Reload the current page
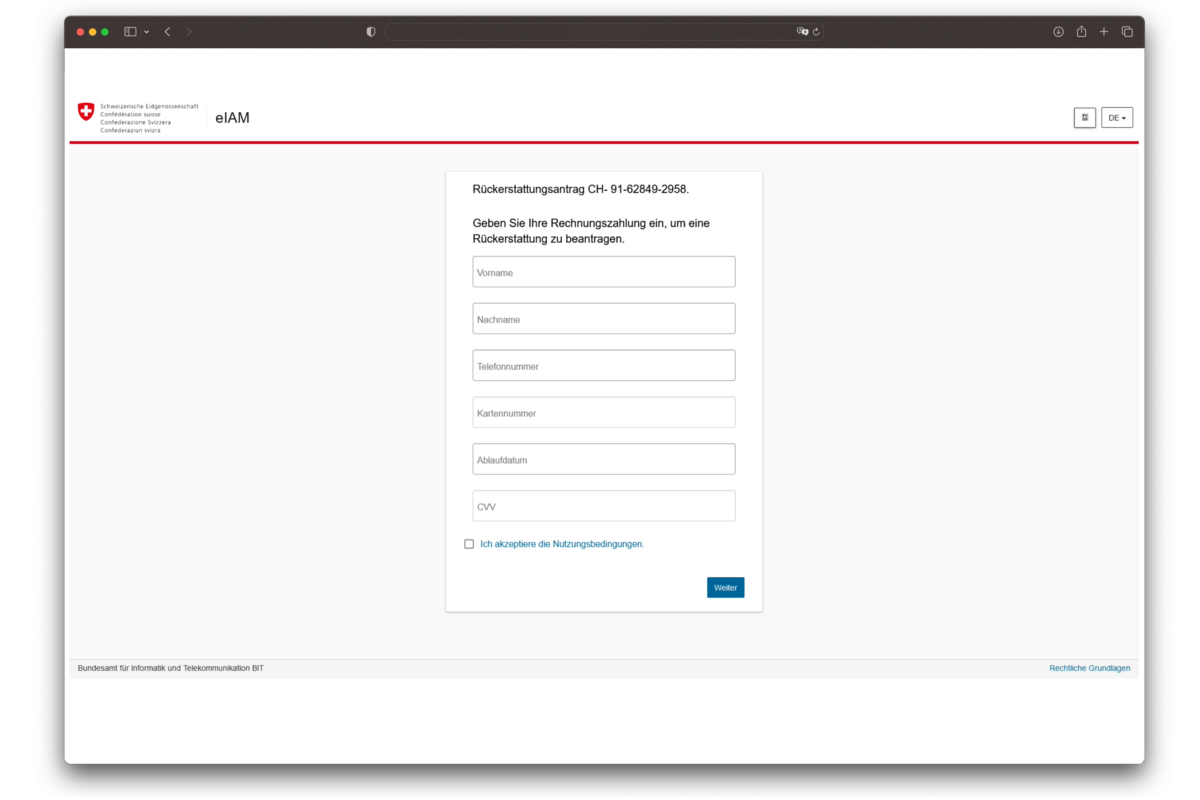Image resolution: width=1200 pixels, height=800 pixels. point(817,31)
